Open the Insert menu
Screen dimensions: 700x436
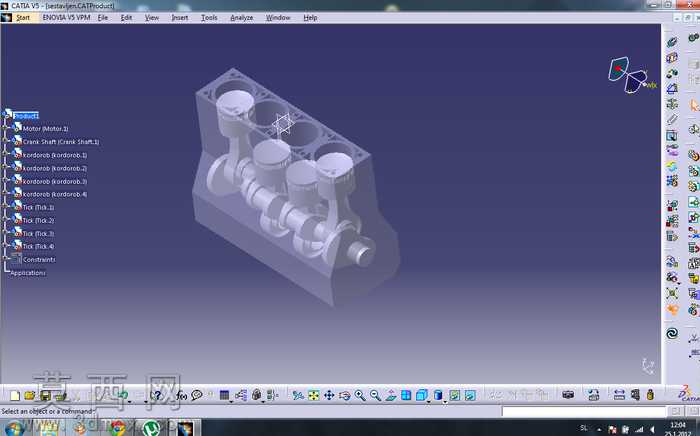click(179, 17)
